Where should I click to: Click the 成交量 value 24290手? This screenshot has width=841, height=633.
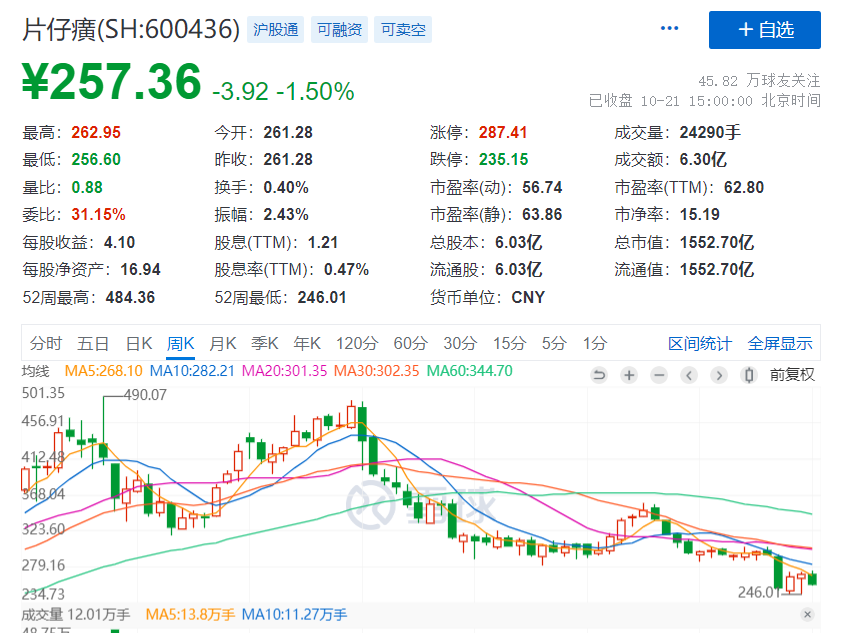coord(710,133)
